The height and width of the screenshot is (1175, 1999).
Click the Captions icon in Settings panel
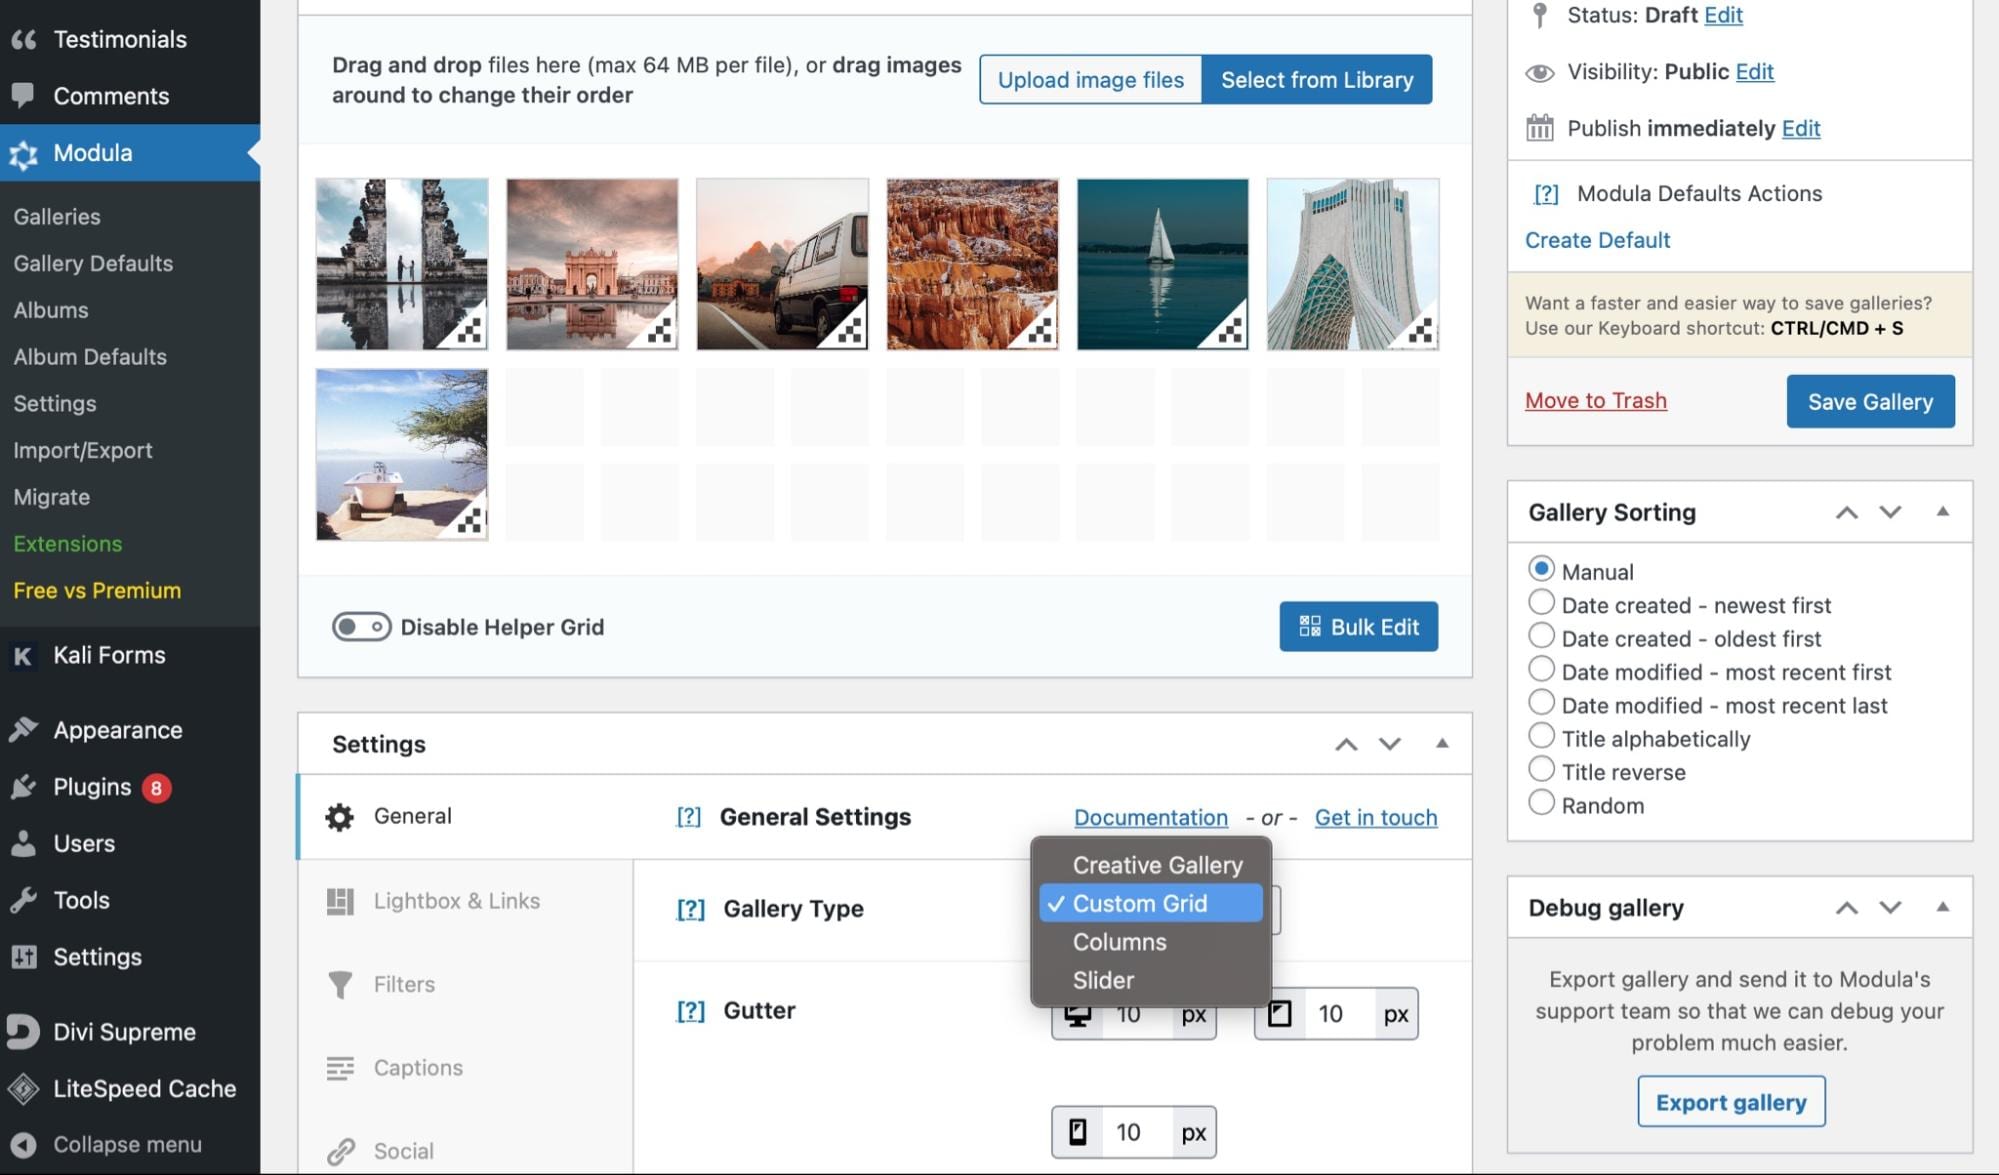click(342, 1068)
